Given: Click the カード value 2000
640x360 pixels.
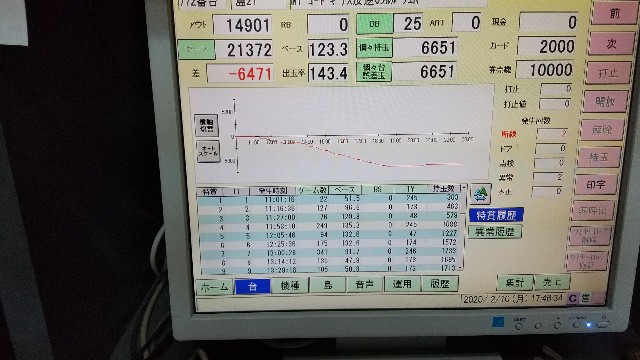Looking at the screenshot, I should coord(547,46).
